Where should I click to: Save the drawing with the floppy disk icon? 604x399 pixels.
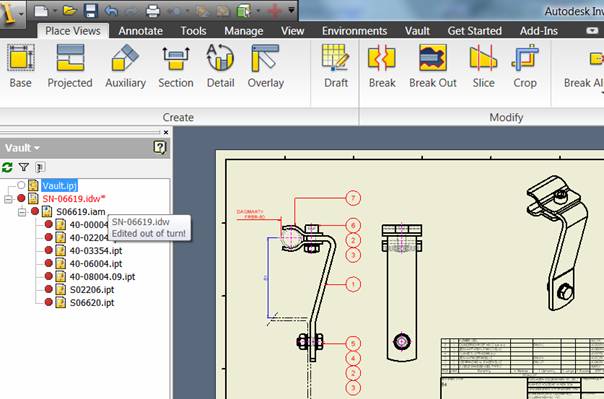point(91,11)
